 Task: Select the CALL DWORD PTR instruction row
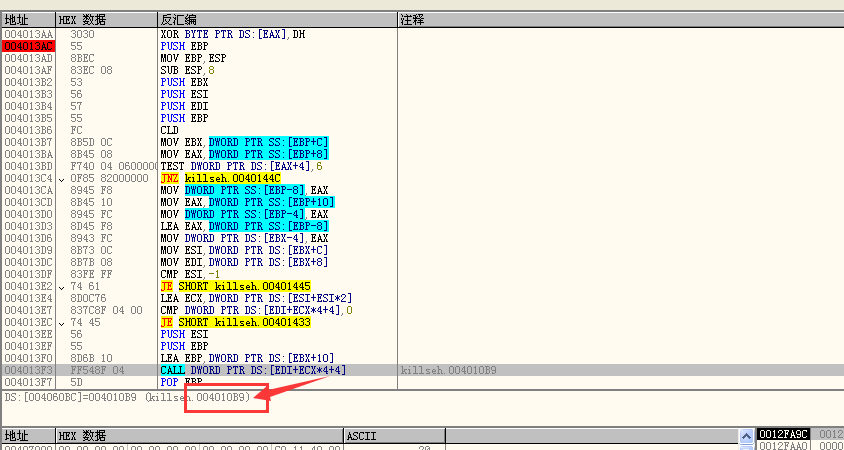point(253,370)
